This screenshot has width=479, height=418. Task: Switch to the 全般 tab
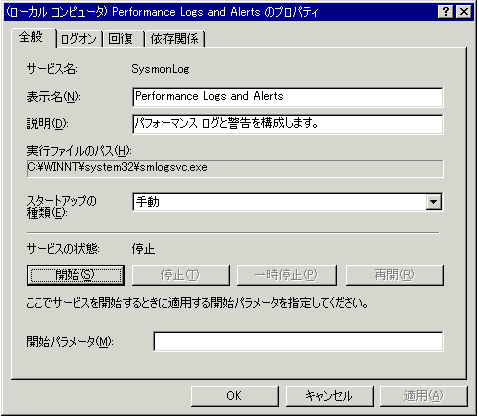click(31, 37)
